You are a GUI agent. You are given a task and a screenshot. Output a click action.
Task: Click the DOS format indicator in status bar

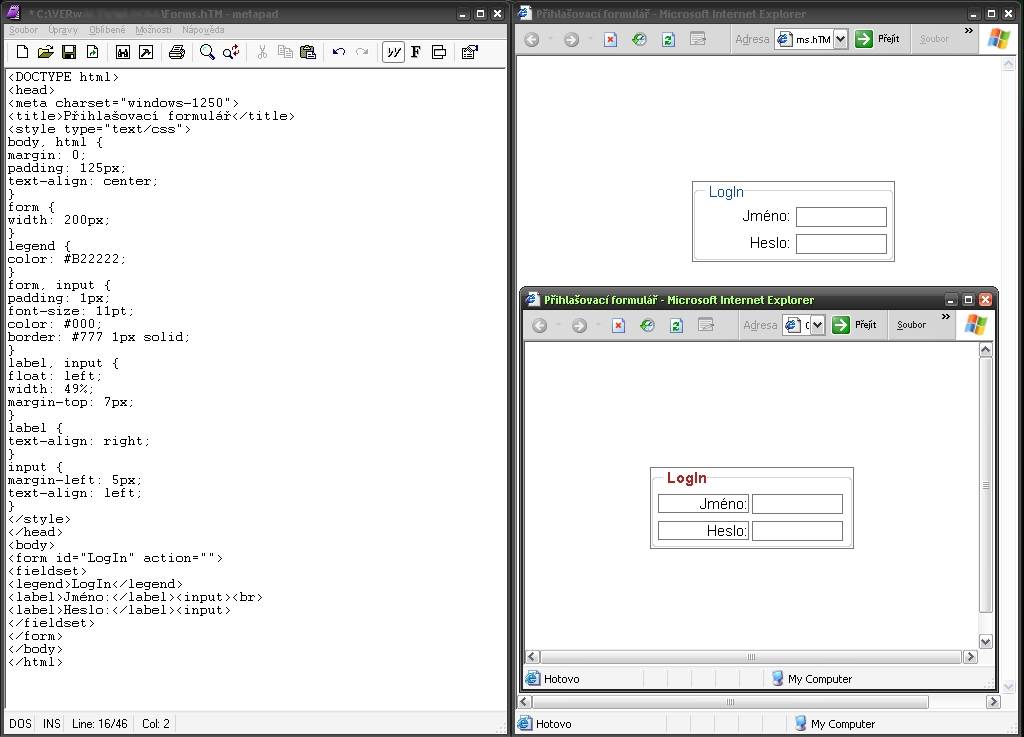point(20,723)
